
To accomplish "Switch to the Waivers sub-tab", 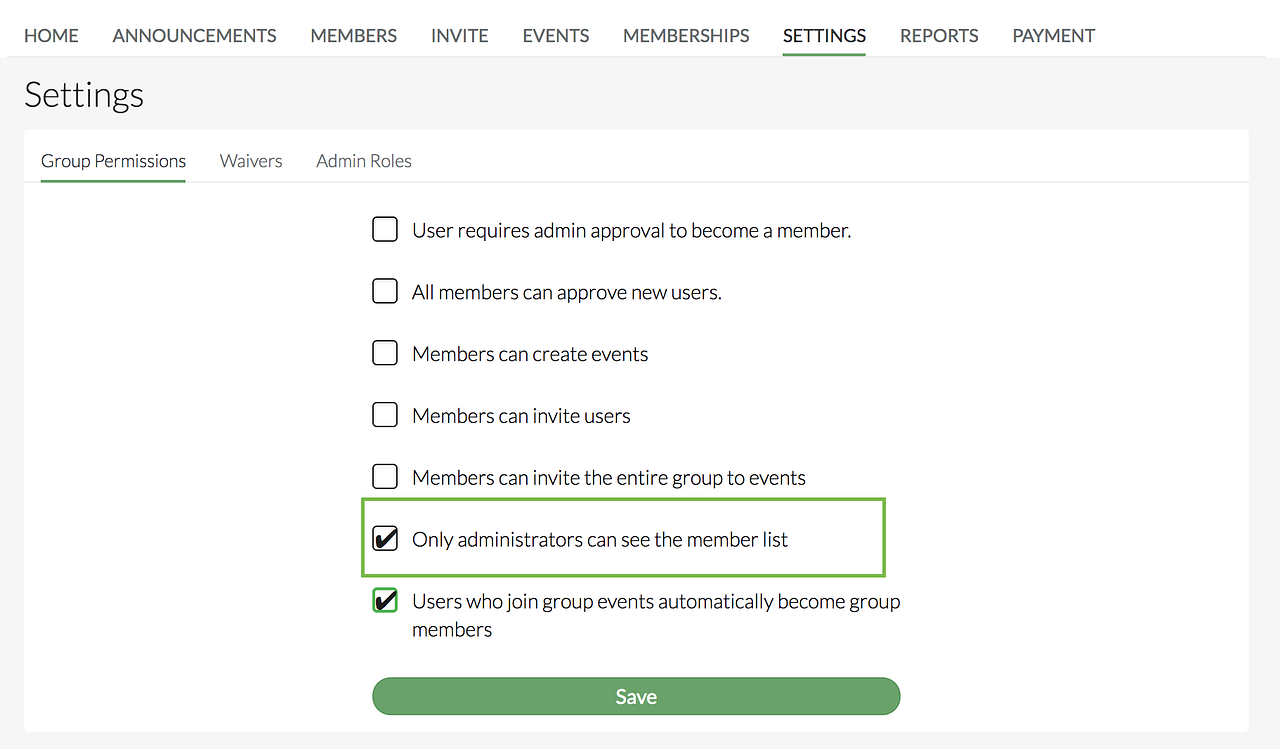I will click(251, 161).
